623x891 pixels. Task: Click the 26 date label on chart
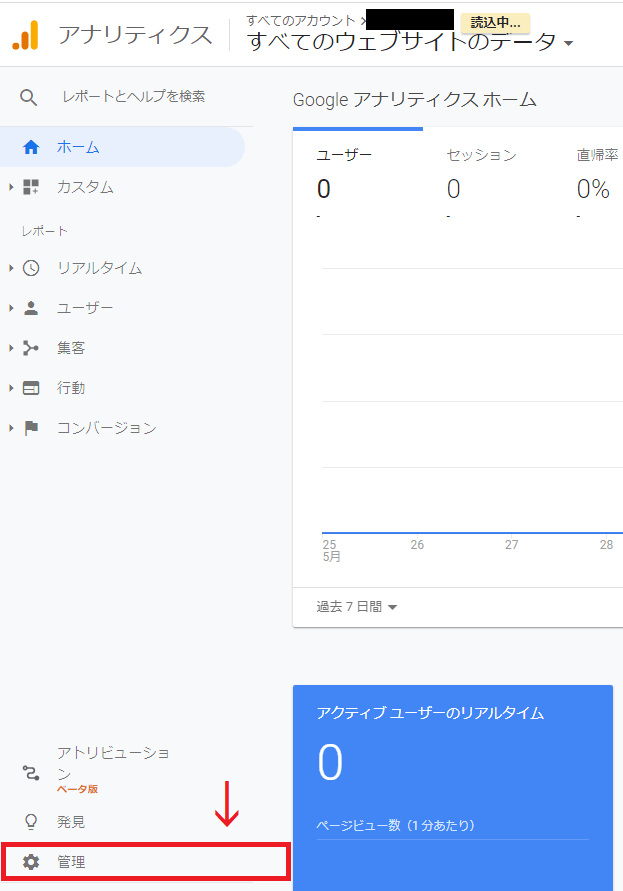(417, 545)
